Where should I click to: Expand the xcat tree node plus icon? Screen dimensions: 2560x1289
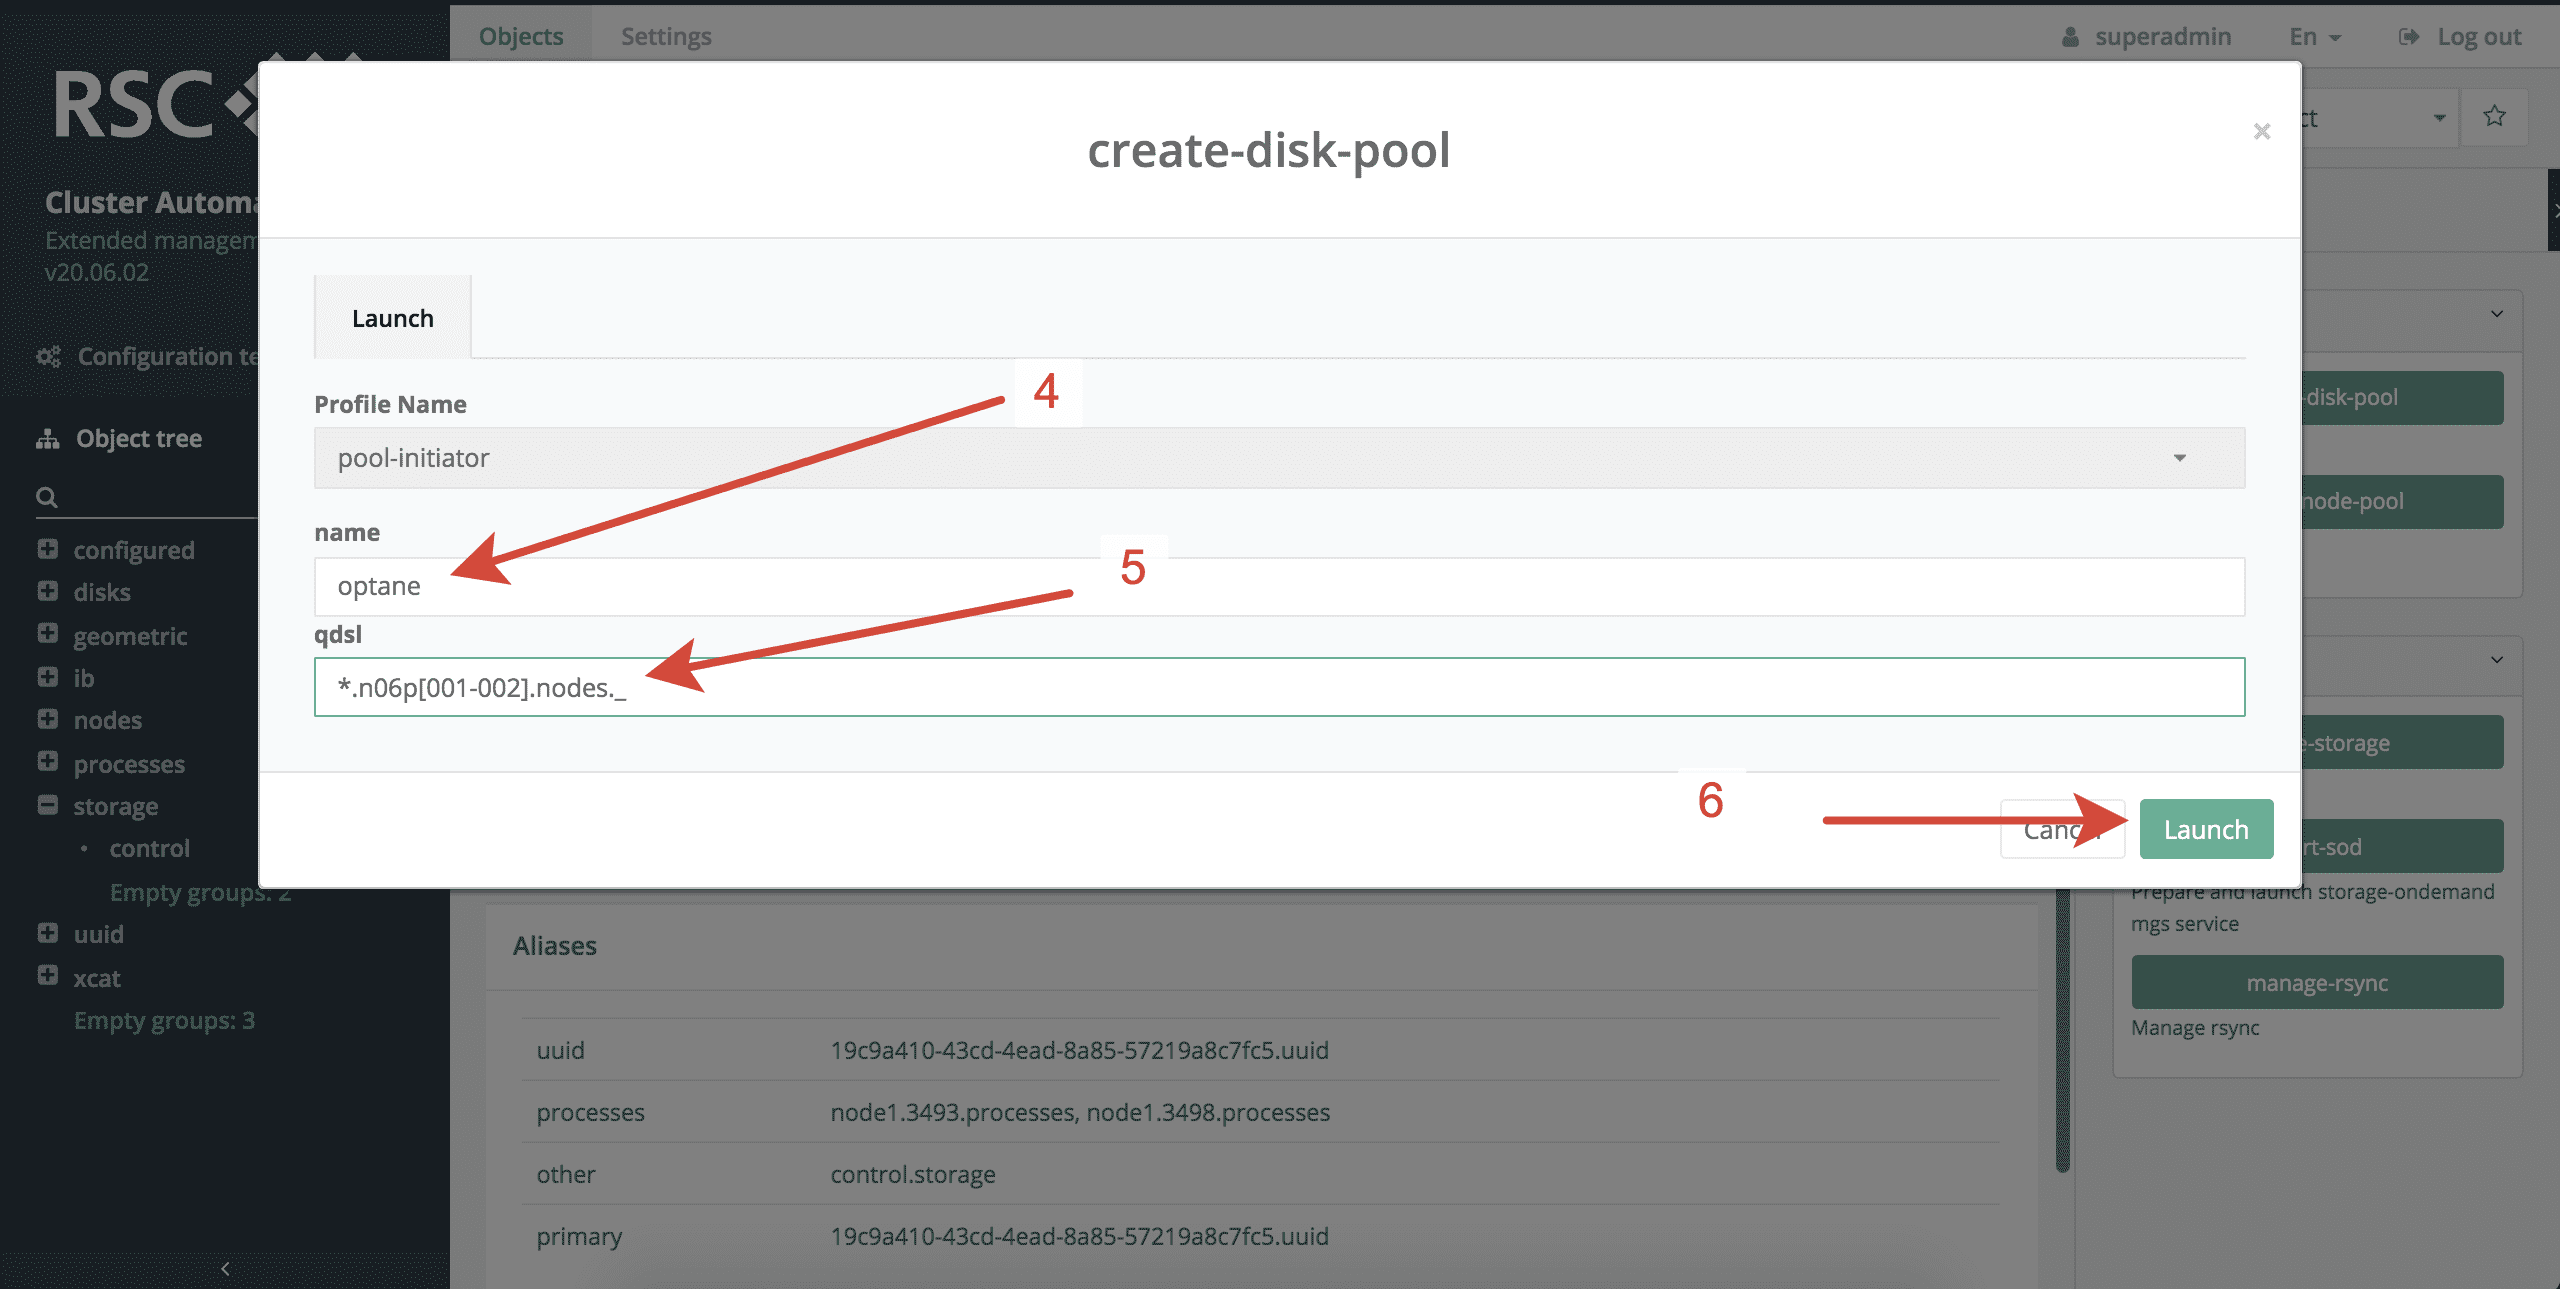(48, 976)
